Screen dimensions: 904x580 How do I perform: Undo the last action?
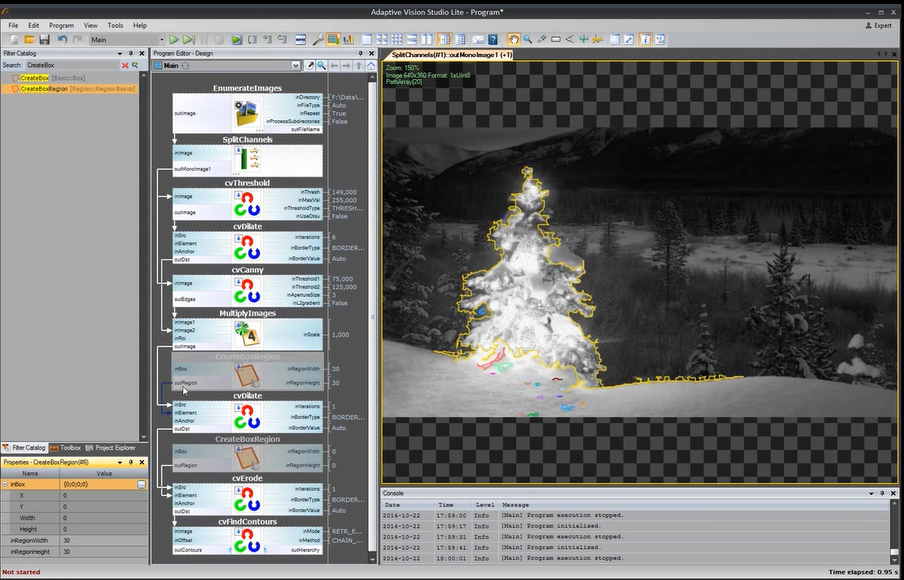[62, 40]
